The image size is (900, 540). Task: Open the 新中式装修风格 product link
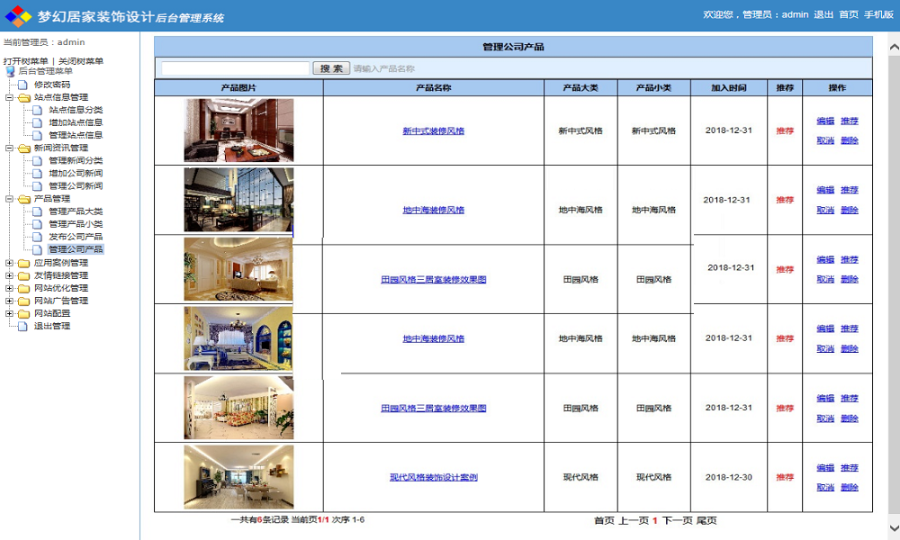[433, 131]
